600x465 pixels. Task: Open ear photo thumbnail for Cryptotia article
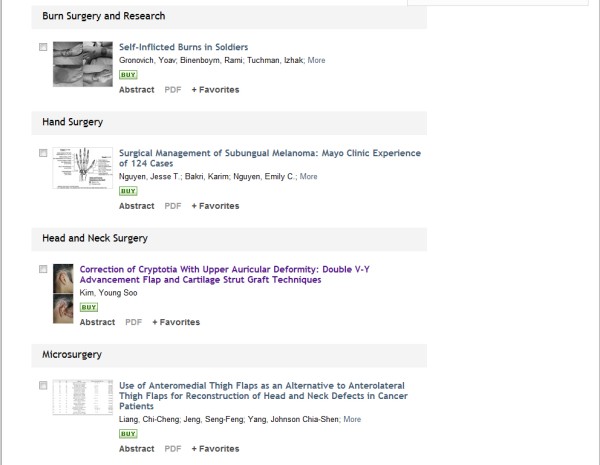click(62, 292)
